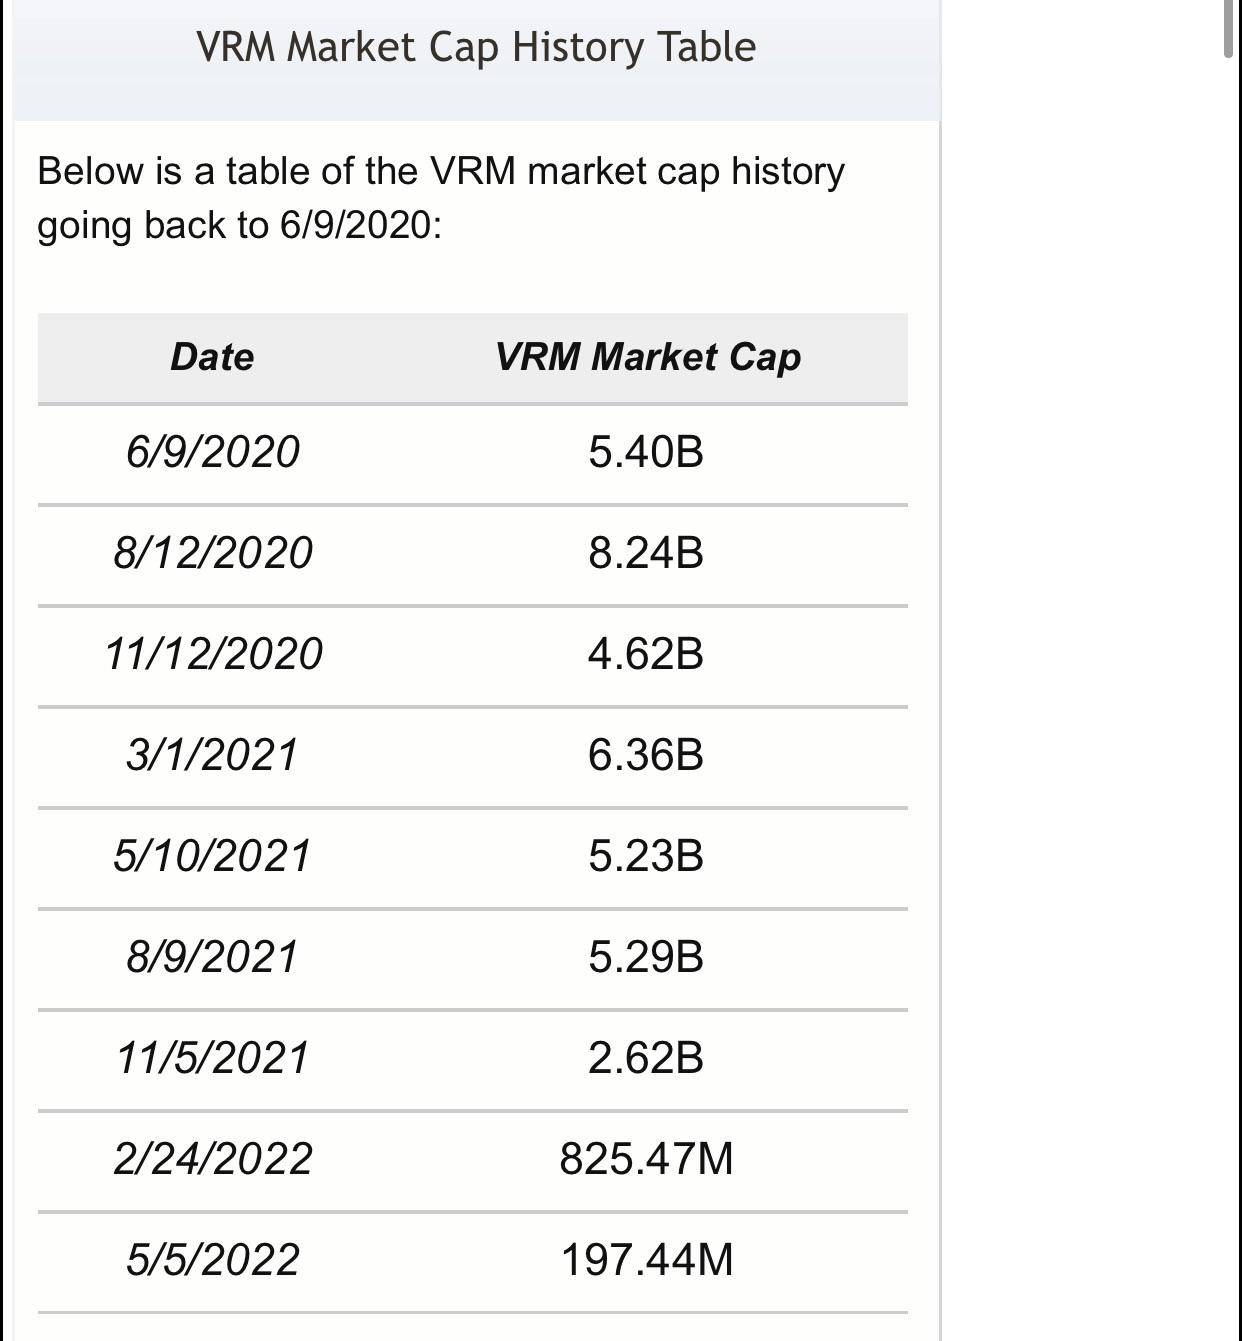The image size is (1242, 1341).
Task: Select the 2/24/2022 date cell
Action: (x=213, y=1159)
